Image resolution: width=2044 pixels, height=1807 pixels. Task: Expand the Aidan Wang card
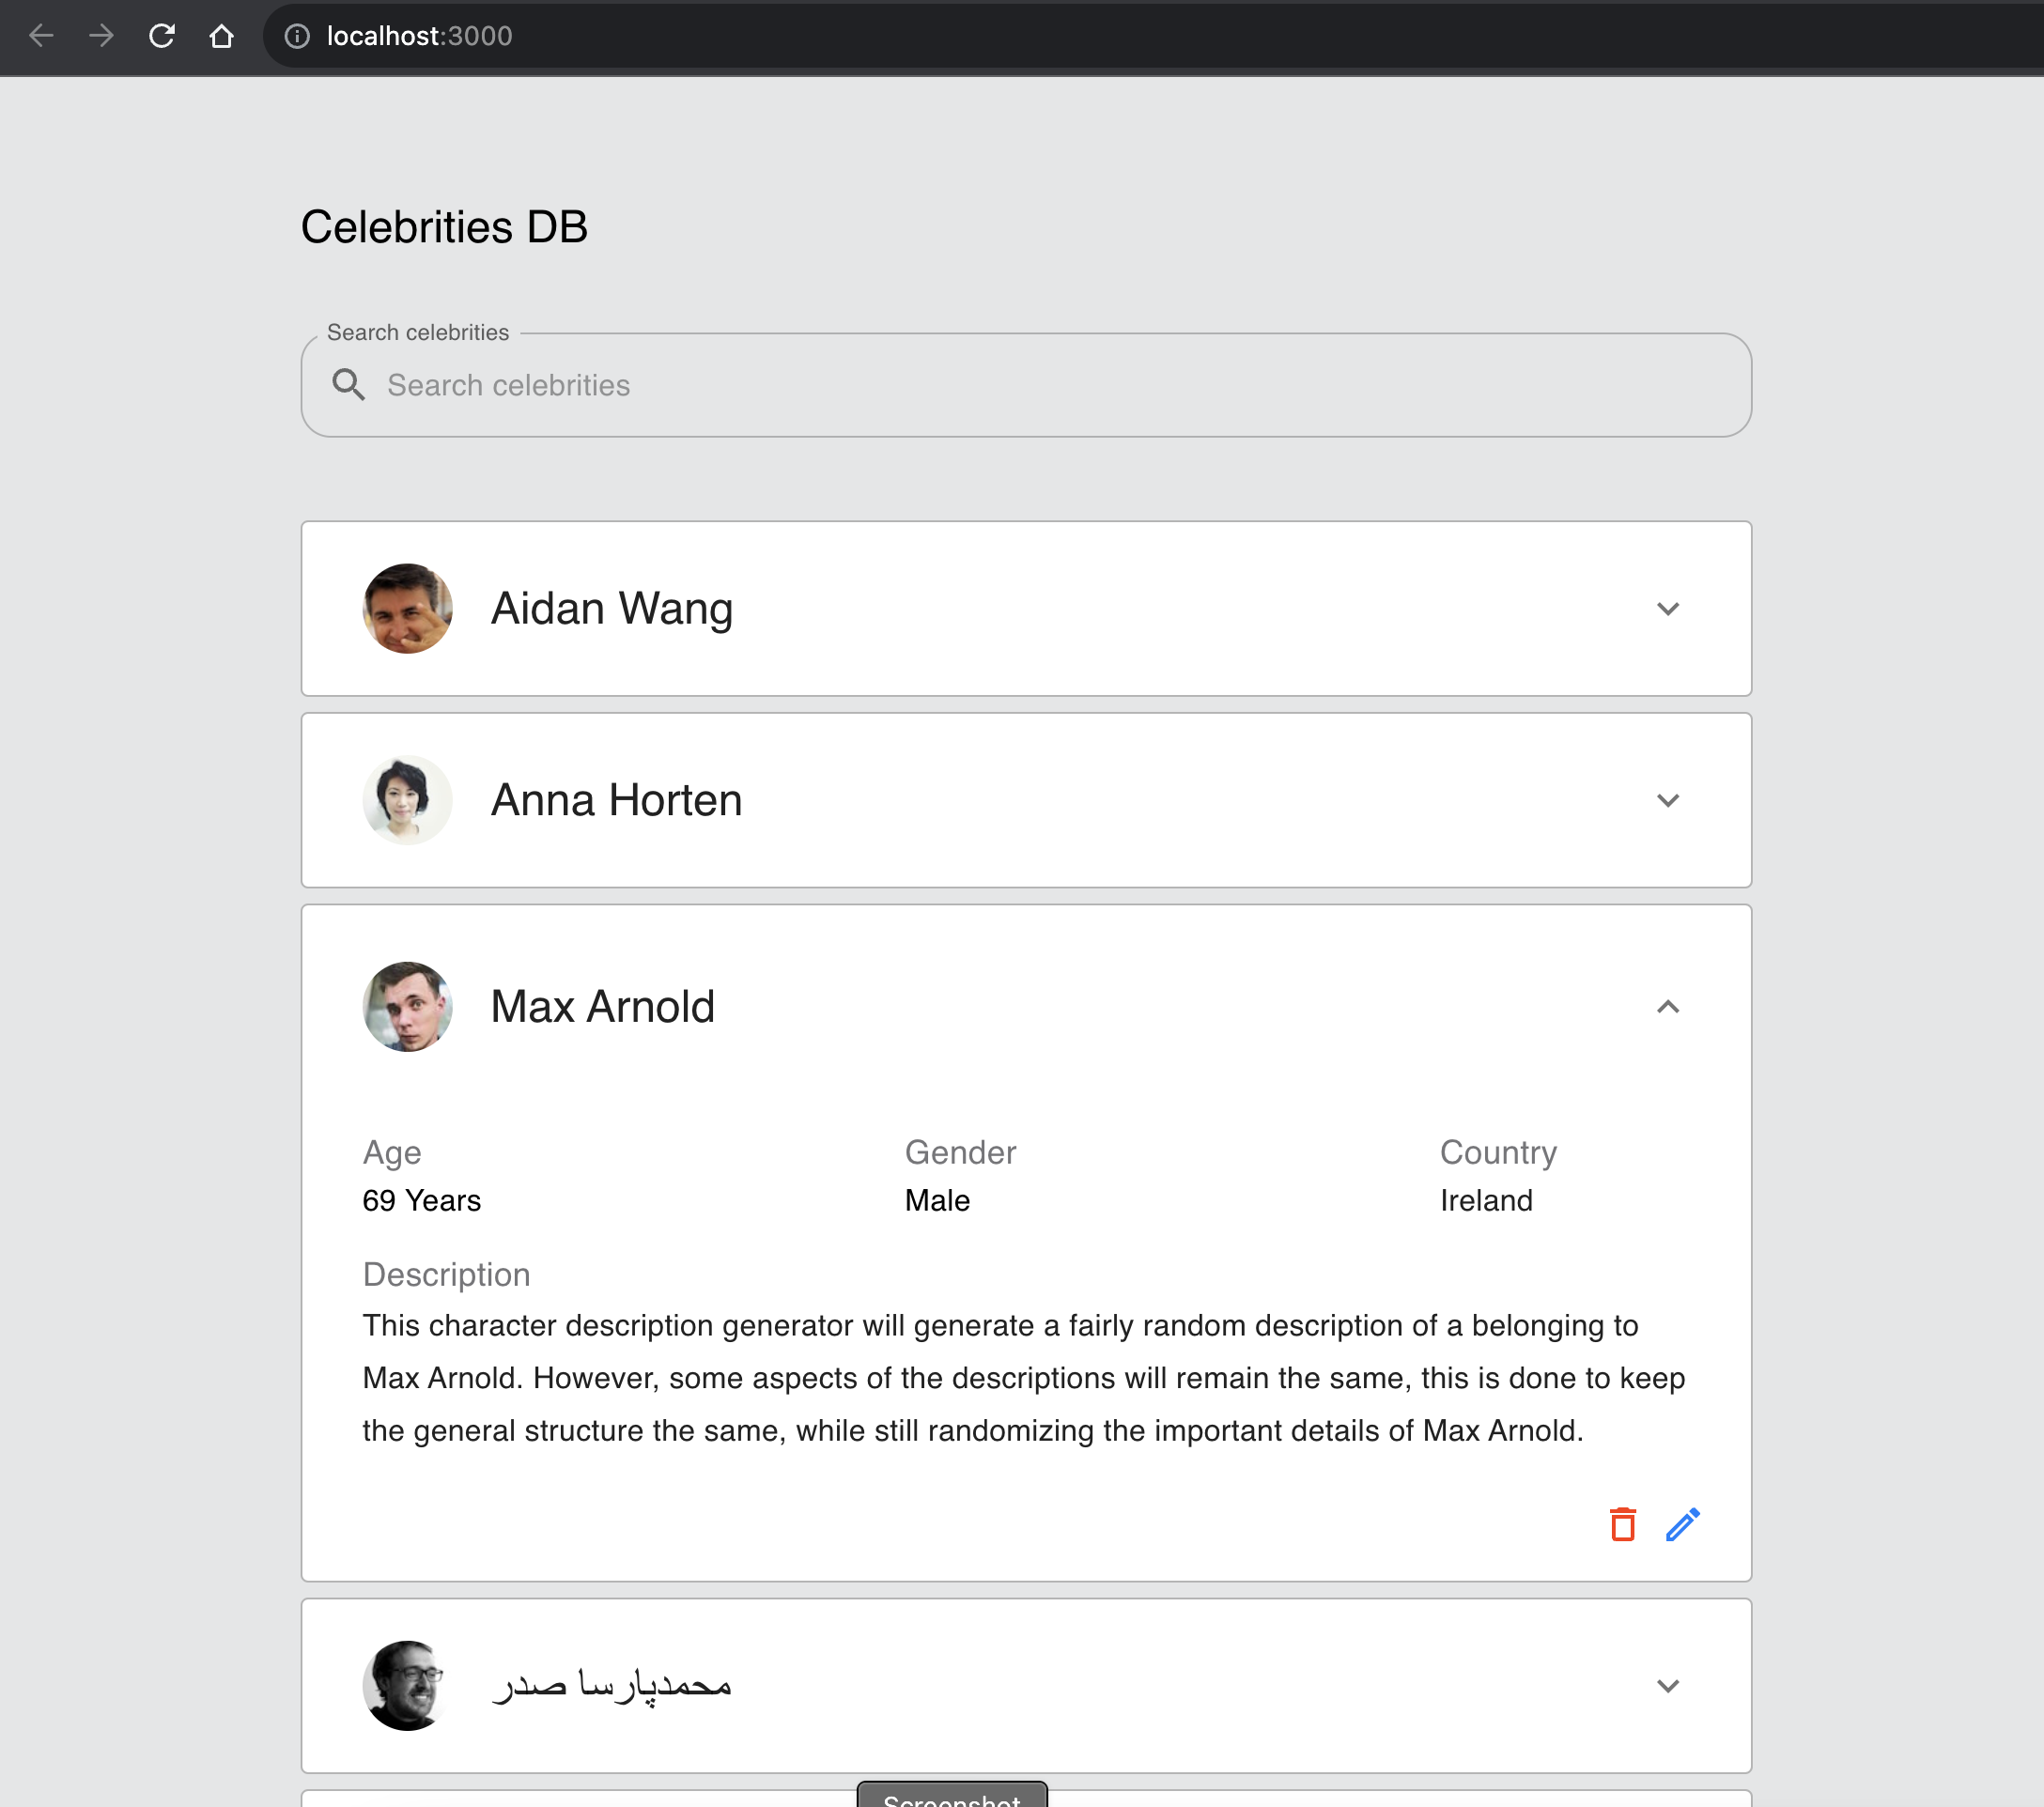coord(1667,608)
